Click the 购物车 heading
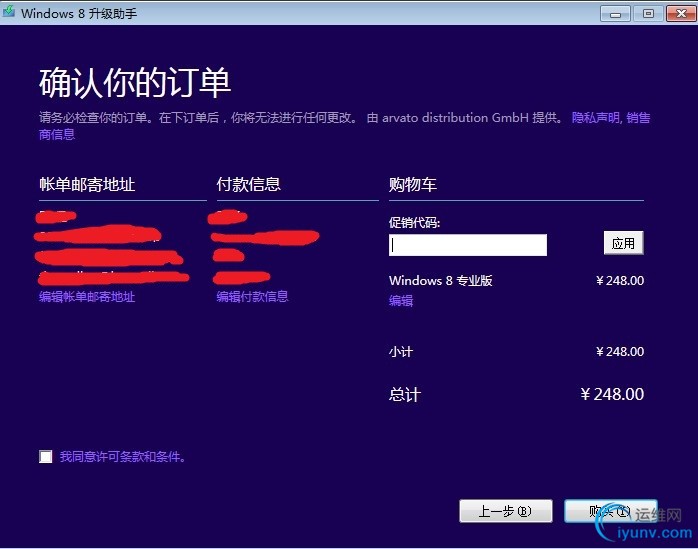 tap(413, 184)
